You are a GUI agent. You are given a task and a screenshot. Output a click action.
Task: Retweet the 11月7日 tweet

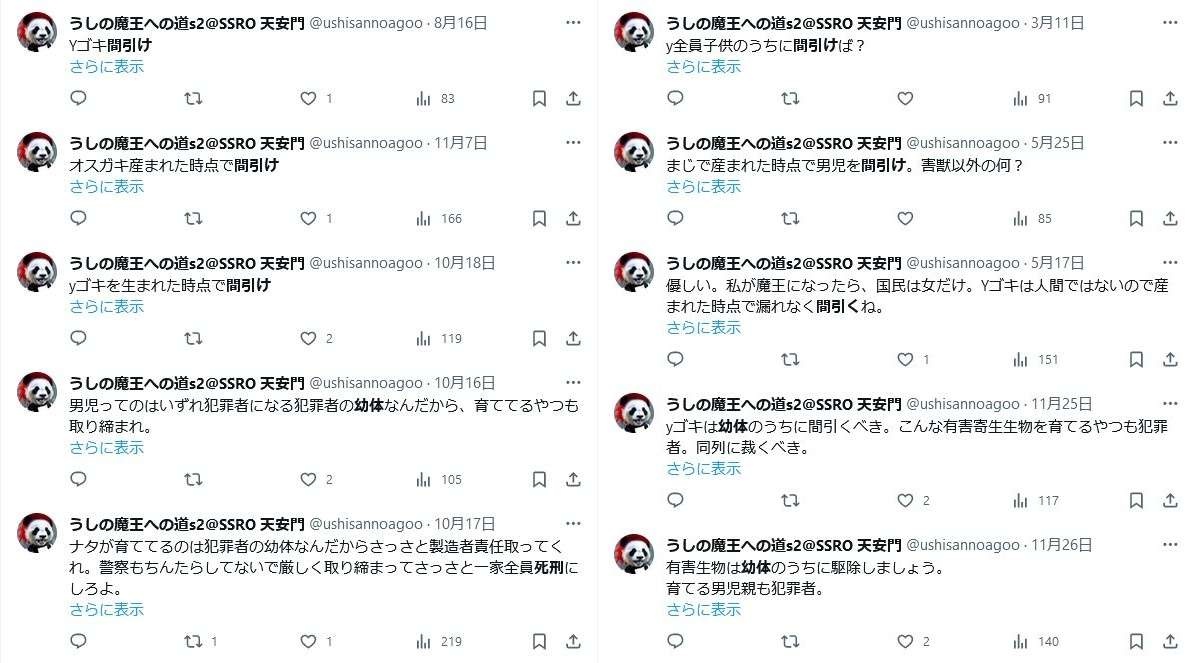[193, 218]
